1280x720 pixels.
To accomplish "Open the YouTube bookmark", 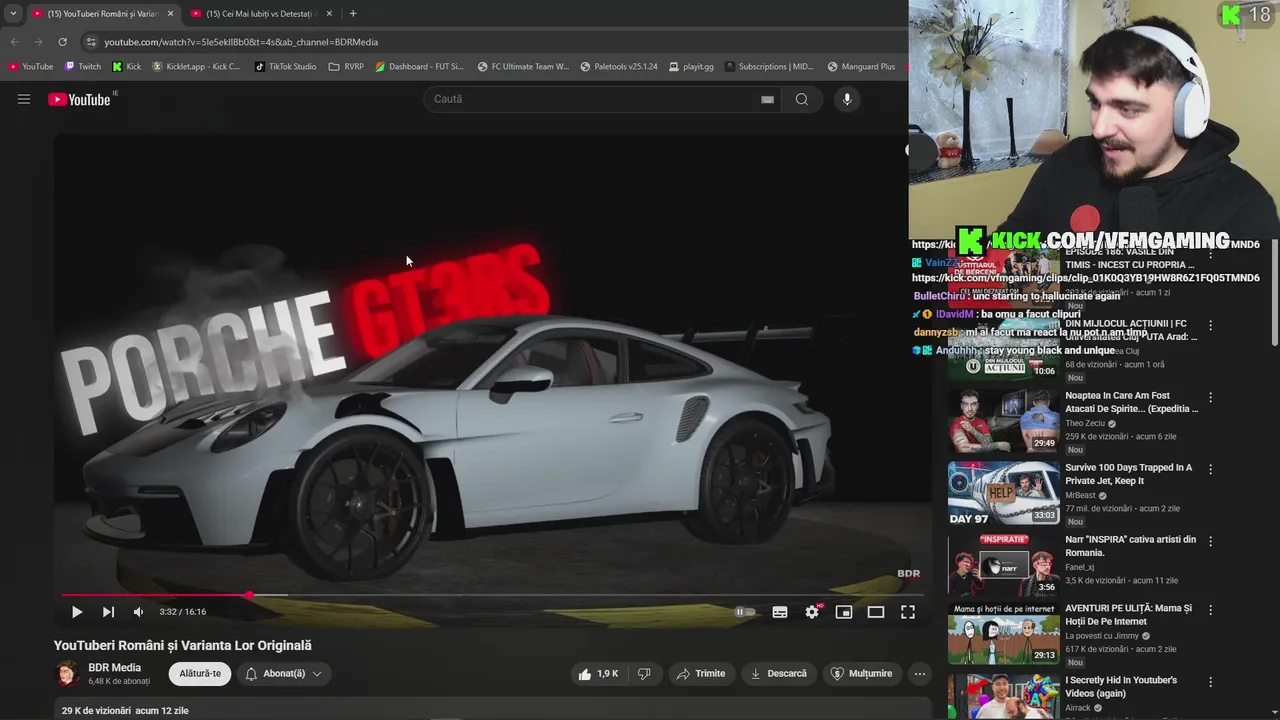I will 31,67.
